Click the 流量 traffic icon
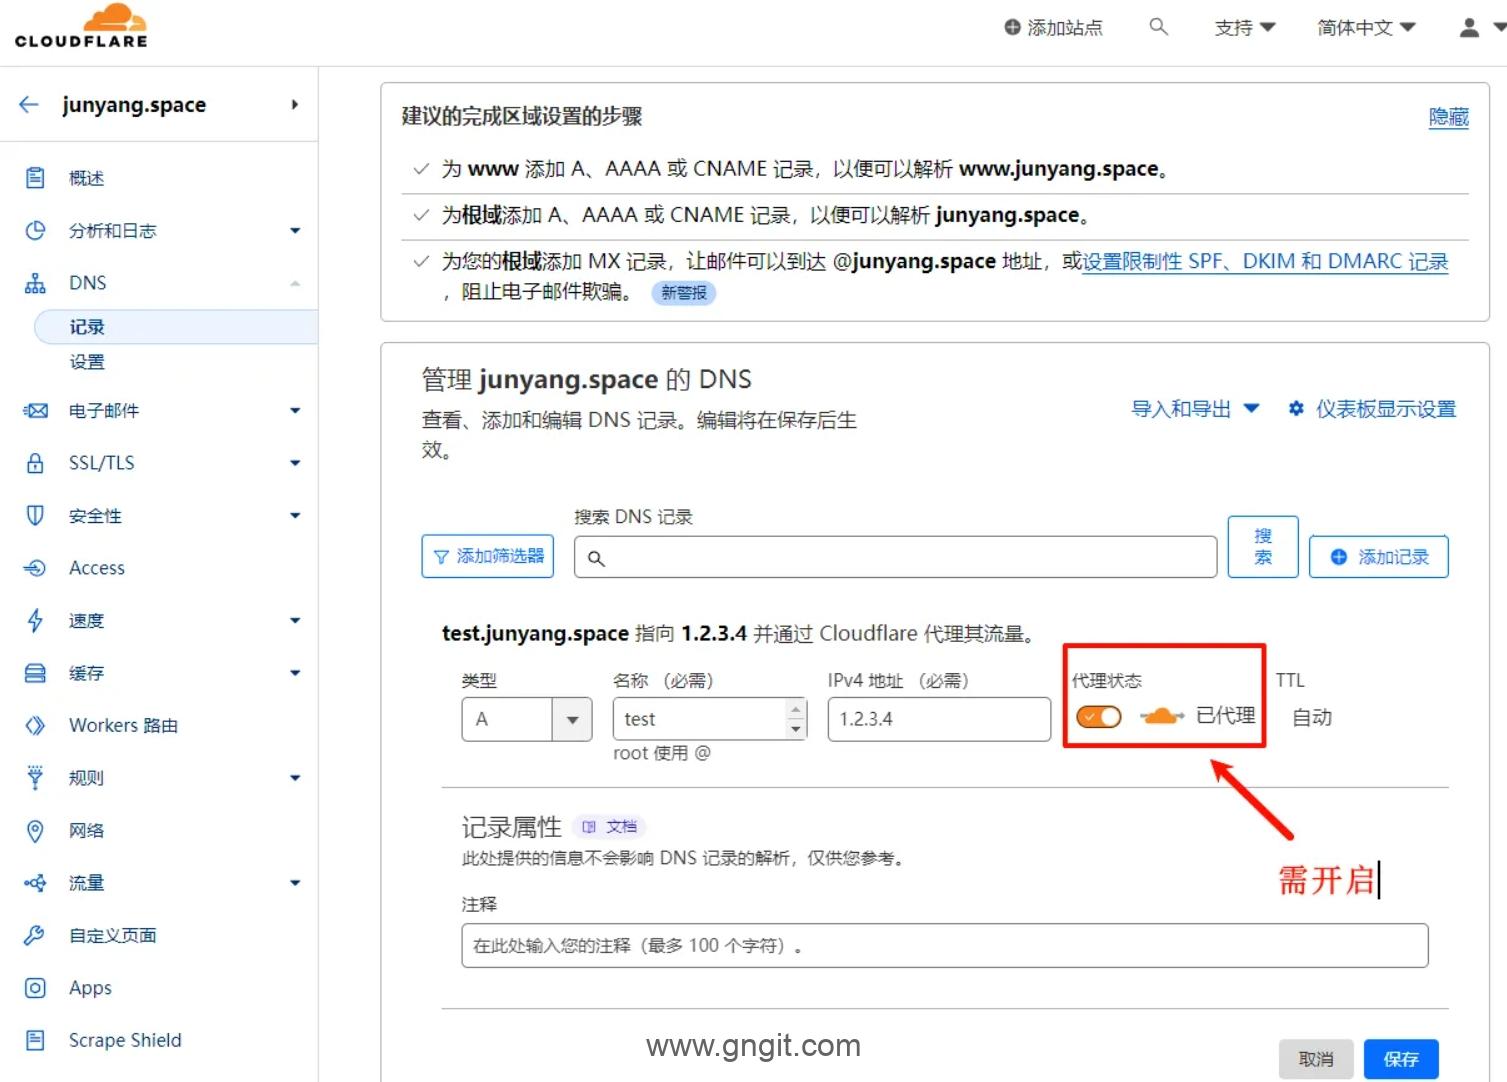The height and width of the screenshot is (1082, 1507). (x=35, y=883)
